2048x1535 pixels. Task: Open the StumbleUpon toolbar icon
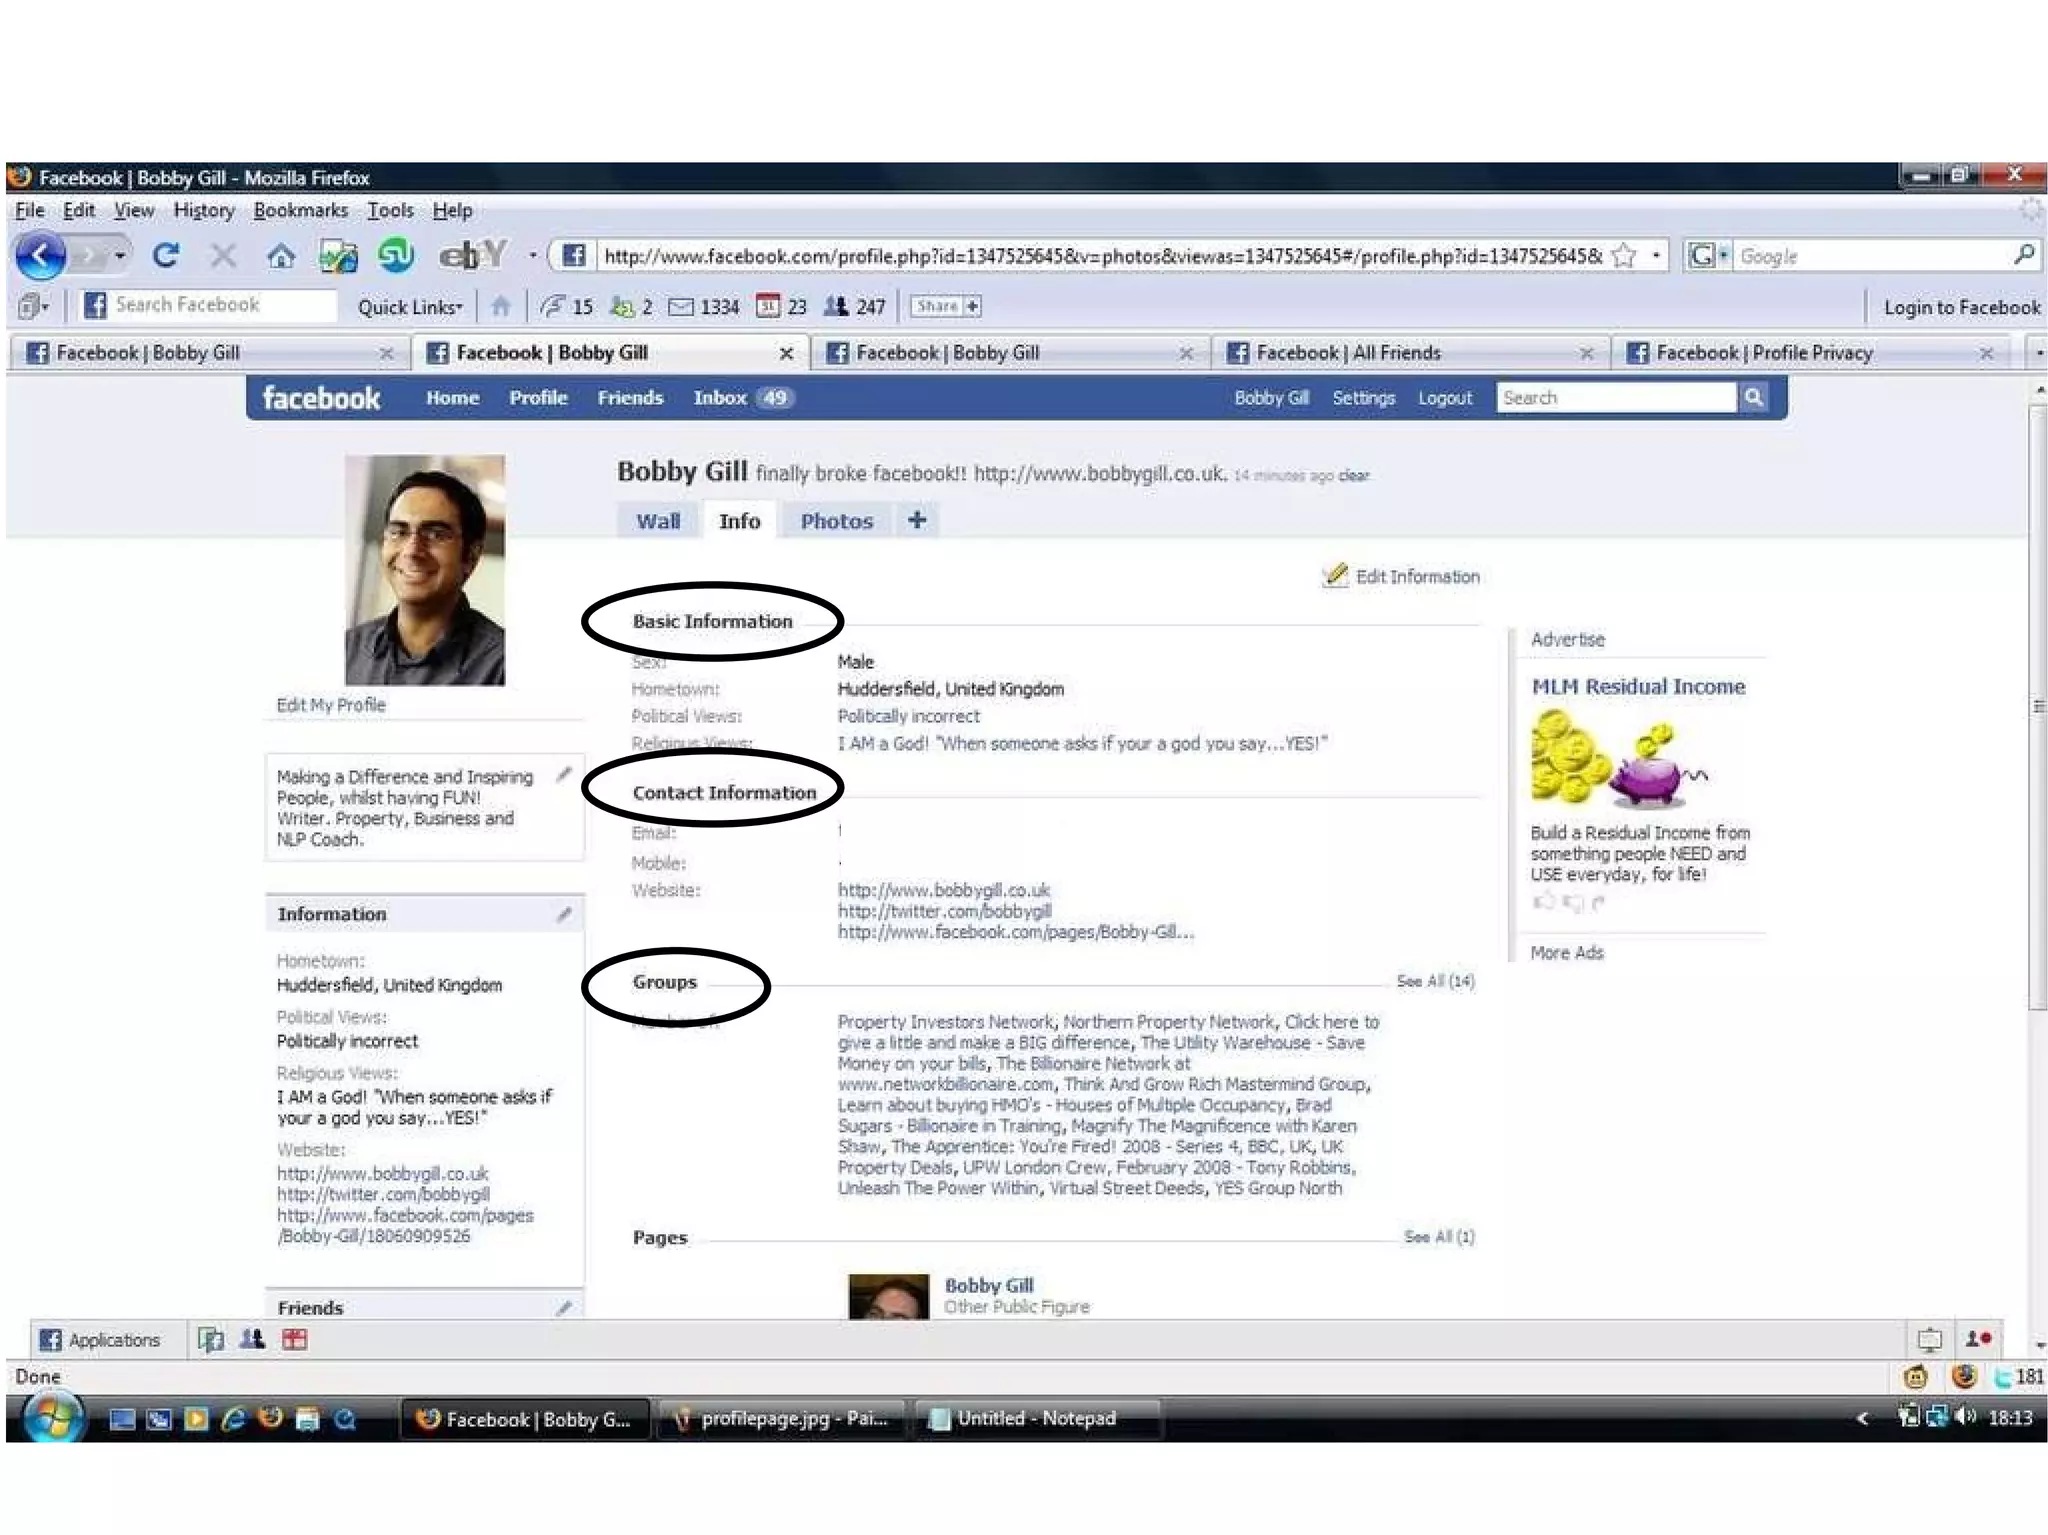coord(396,256)
